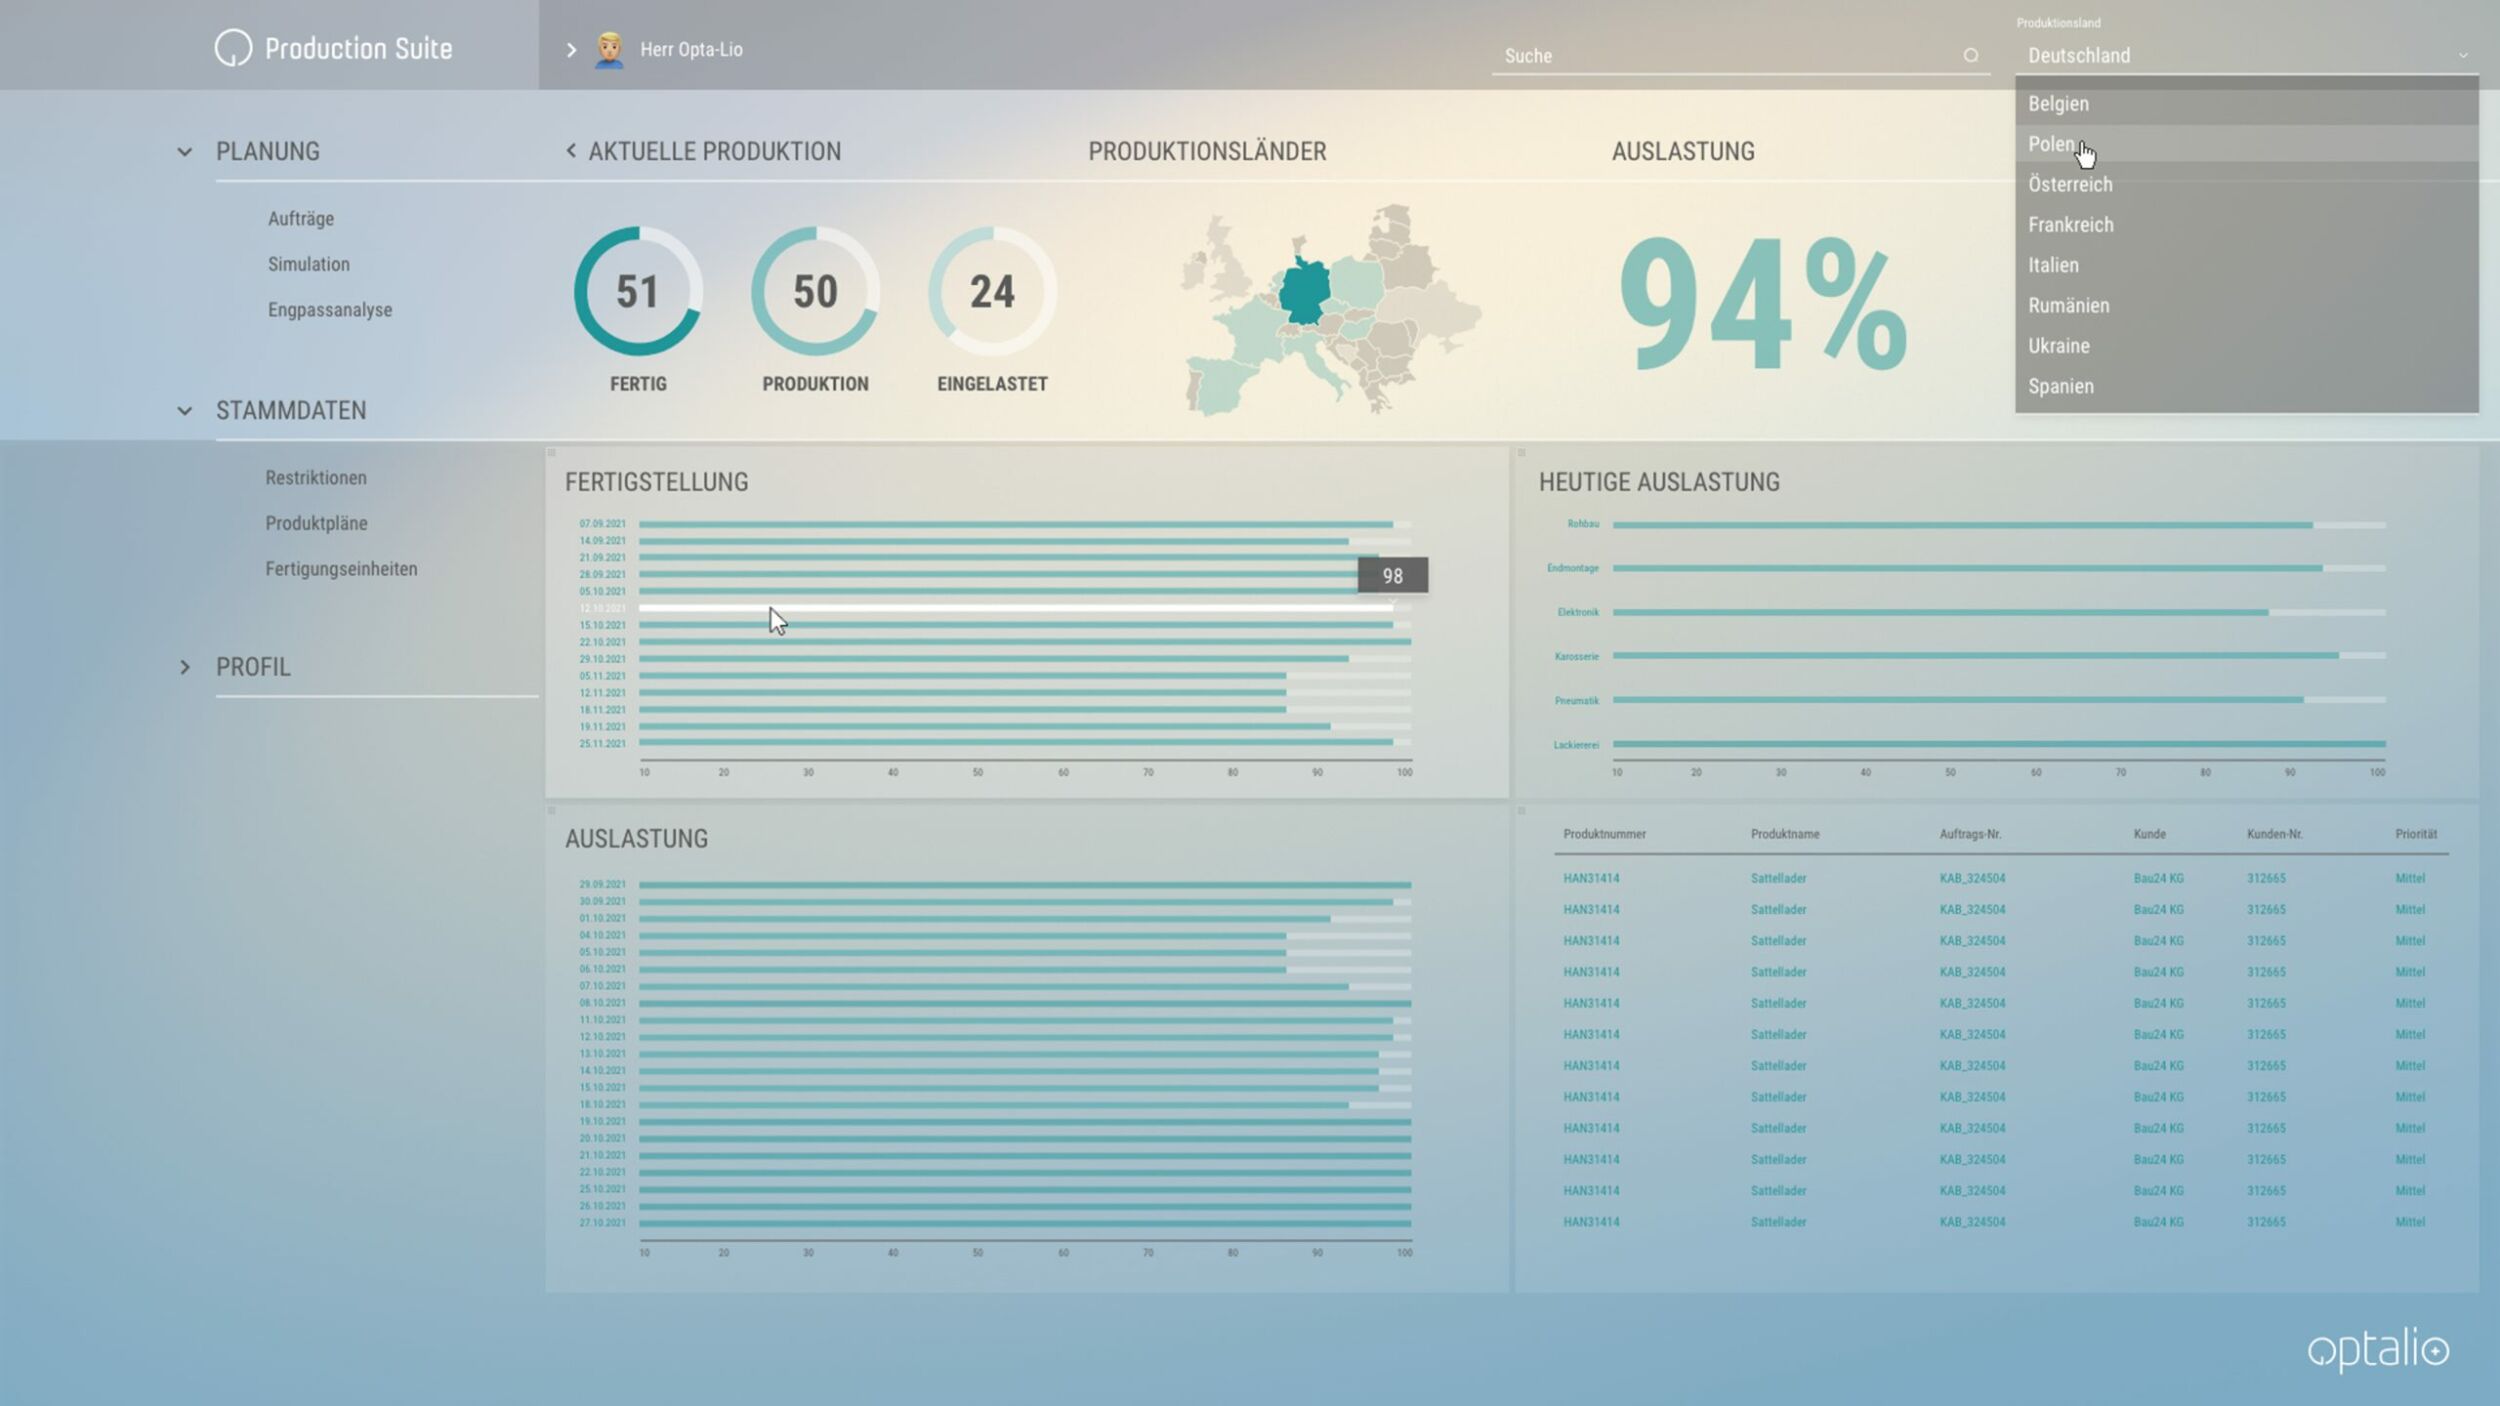The image size is (2500, 1406).
Task: Click the Produktion circular gauge showing 50
Action: [x=815, y=292]
